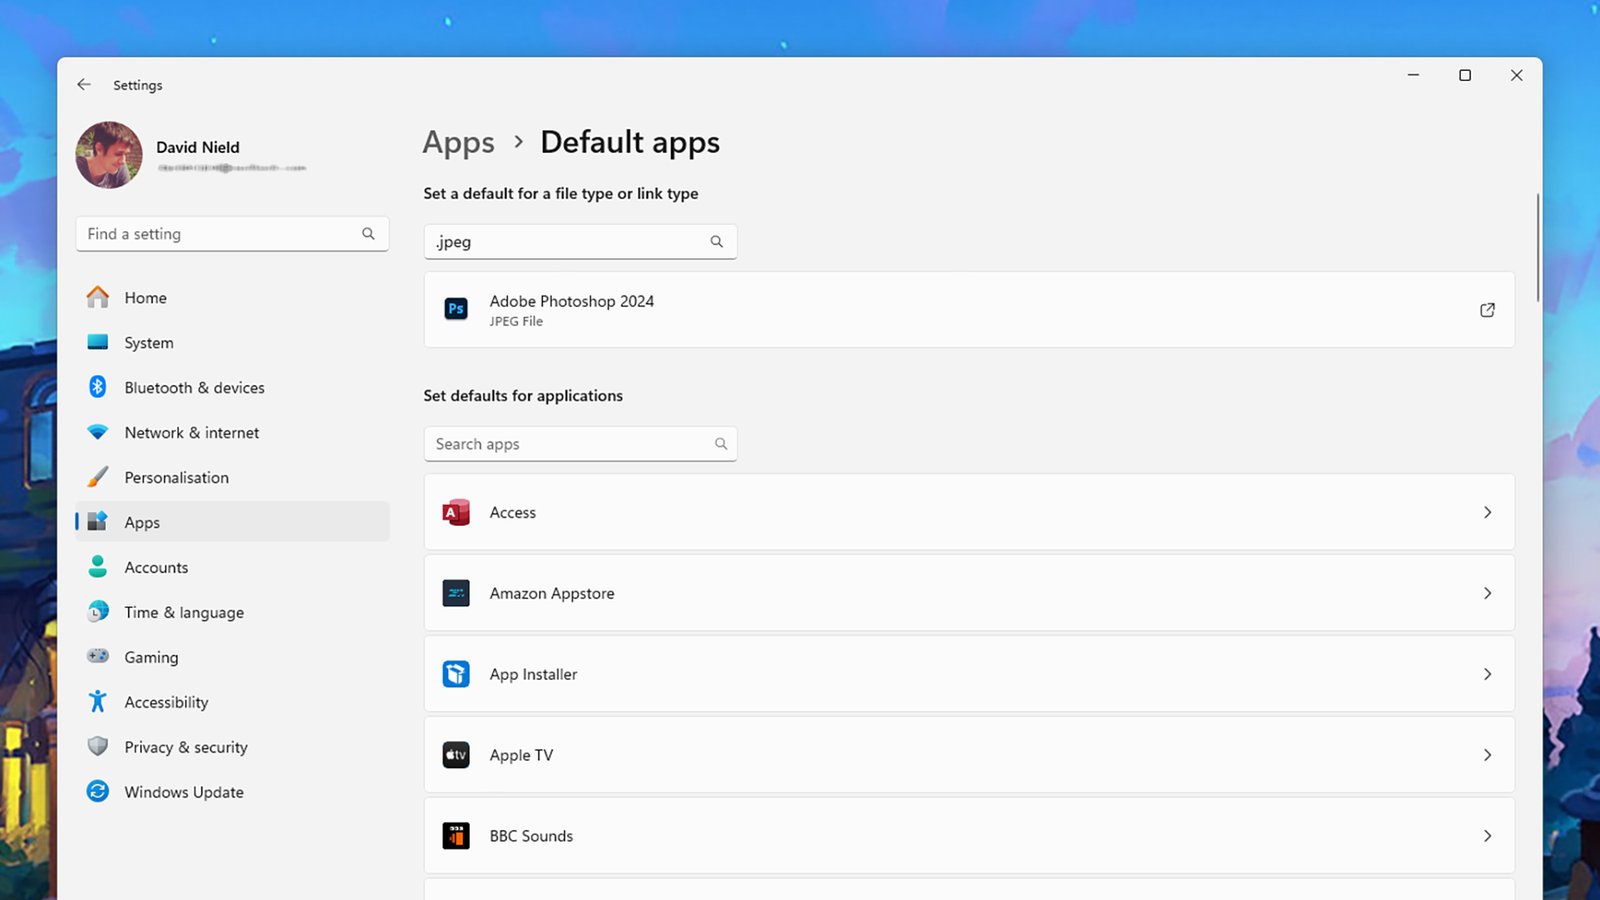
Task: Click the Amazon Appstore icon
Action: (456, 593)
